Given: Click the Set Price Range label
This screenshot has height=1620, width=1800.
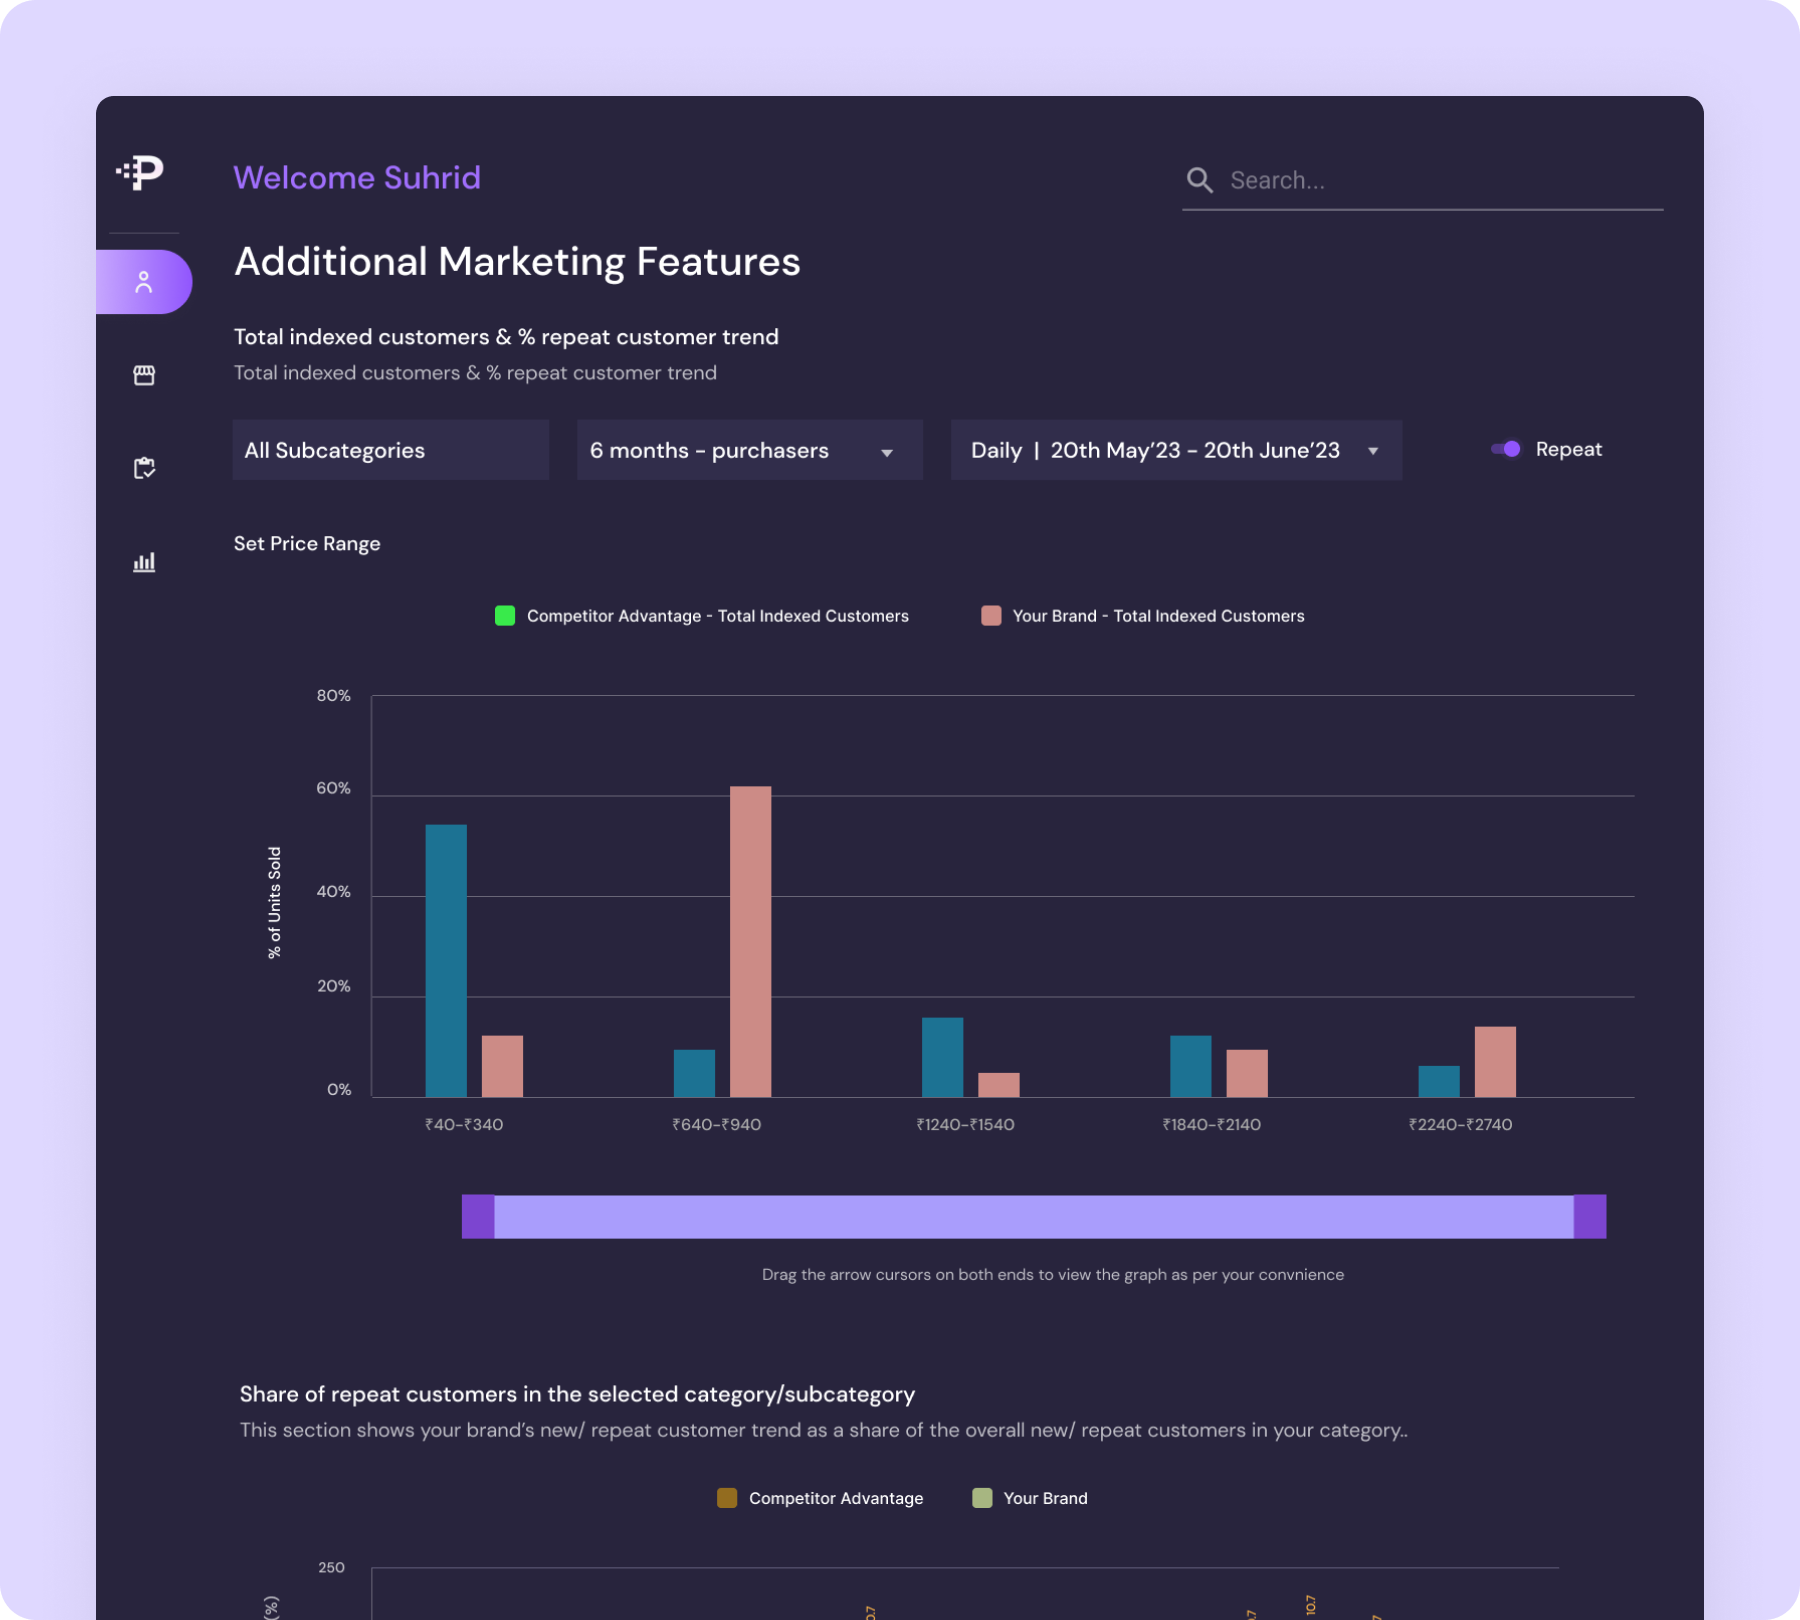Looking at the screenshot, I should point(307,543).
